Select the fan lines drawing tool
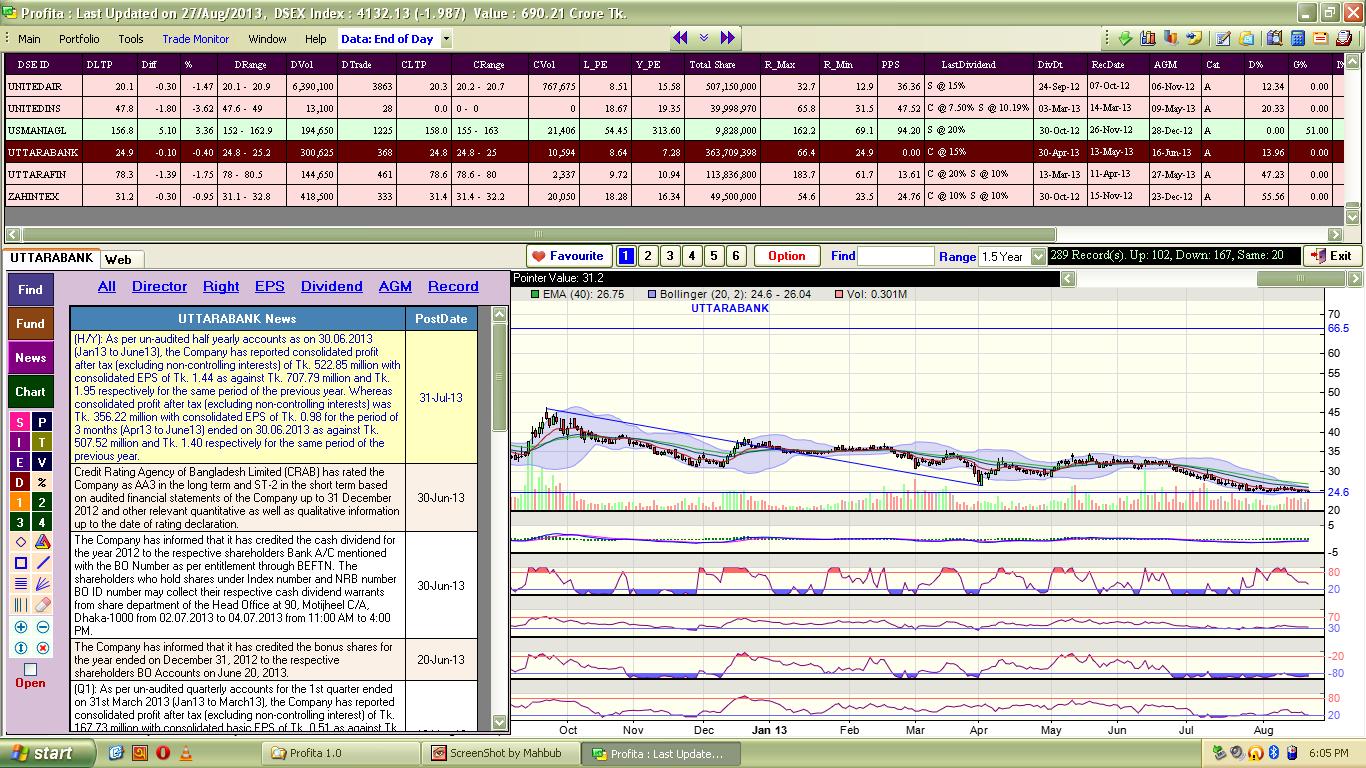The height and width of the screenshot is (768, 1366). [42, 584]
